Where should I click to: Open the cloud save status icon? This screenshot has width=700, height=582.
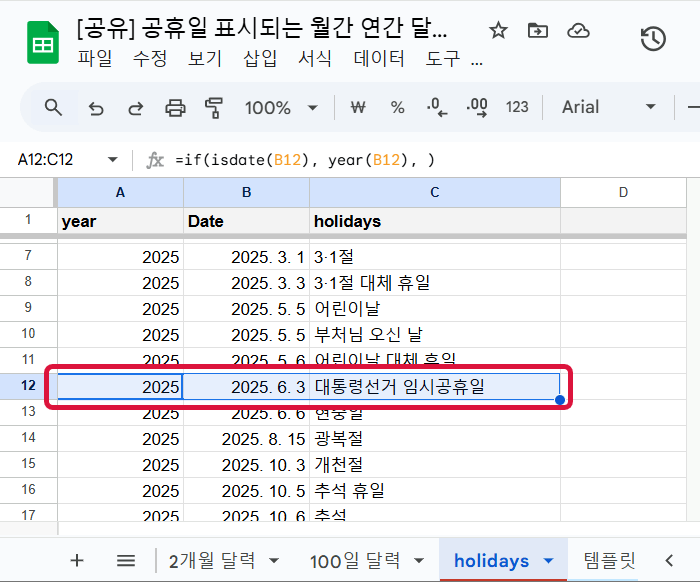[x=578, y=30]
